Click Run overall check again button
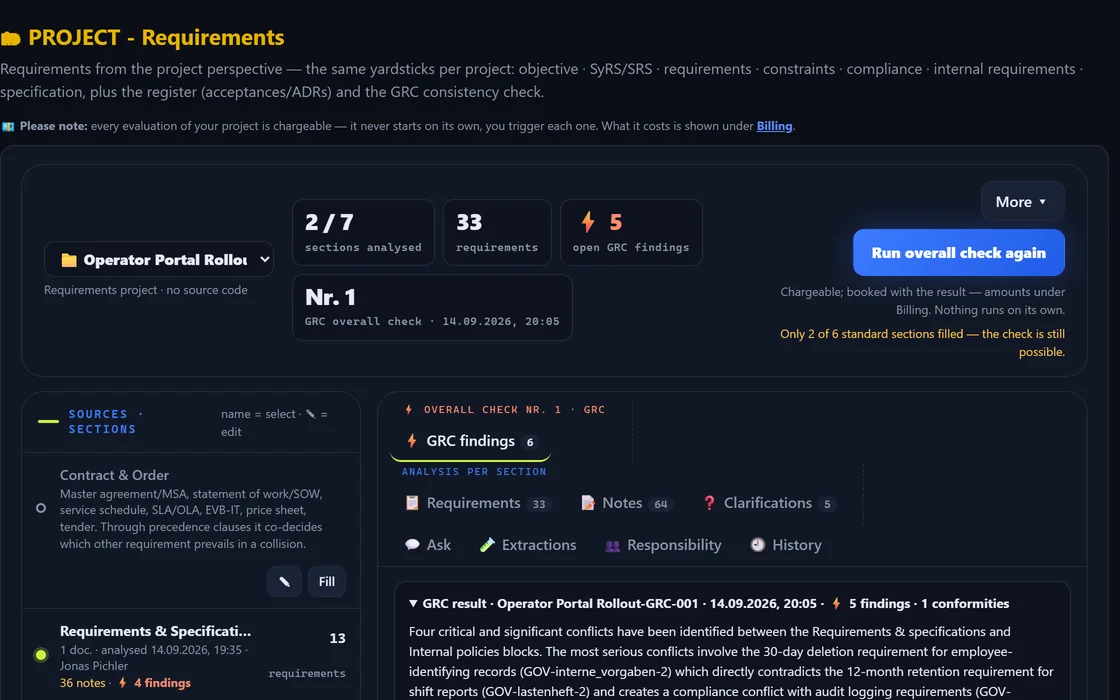1120x700 pixels. coord(959,253)
